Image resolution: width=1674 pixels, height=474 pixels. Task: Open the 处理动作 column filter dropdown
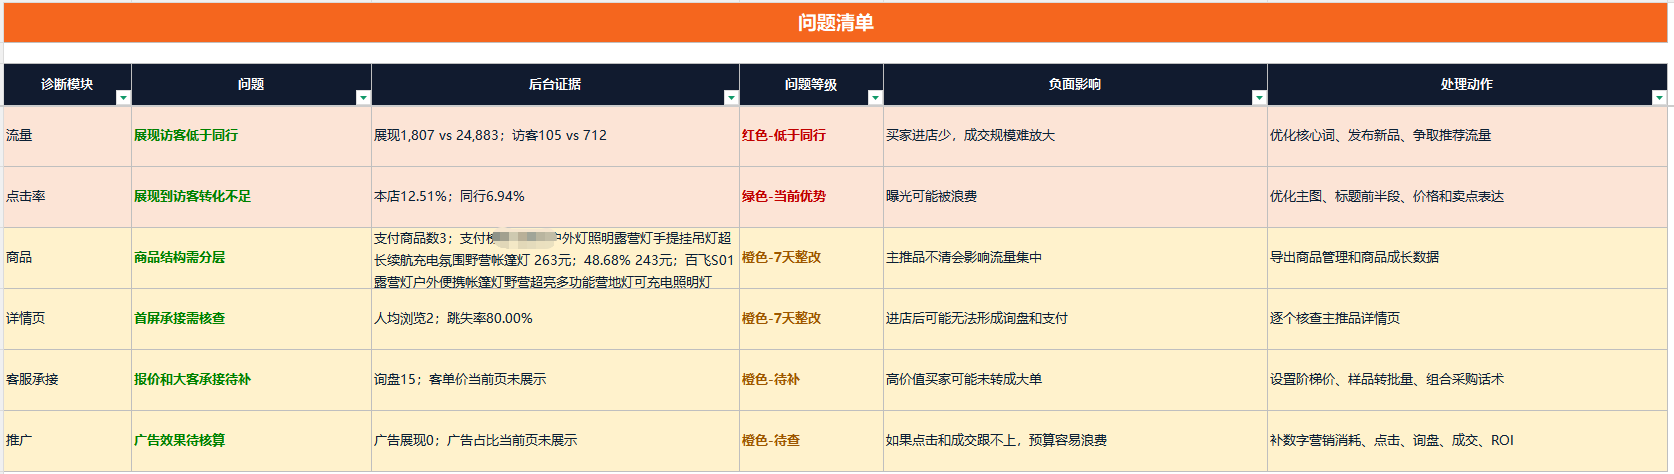pyautogui.click(x=1659, y=98)
